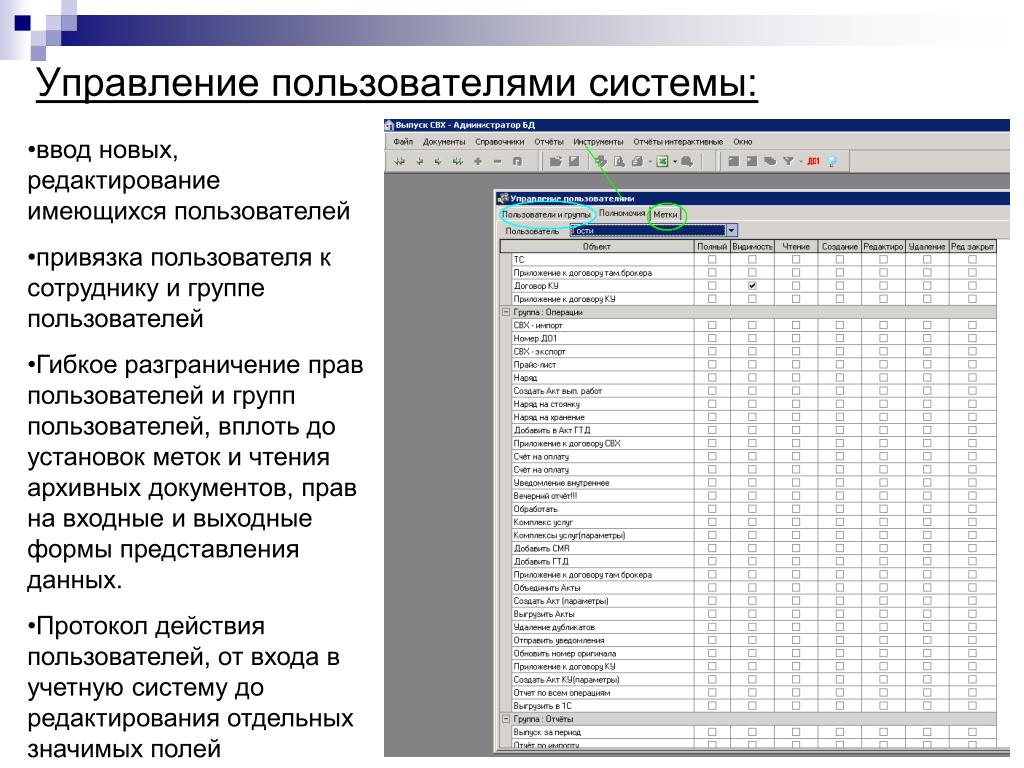Select the Отчет по всем операциям row
The width and height of the screenshot is (1024, 768).
[x=602, y=692]
